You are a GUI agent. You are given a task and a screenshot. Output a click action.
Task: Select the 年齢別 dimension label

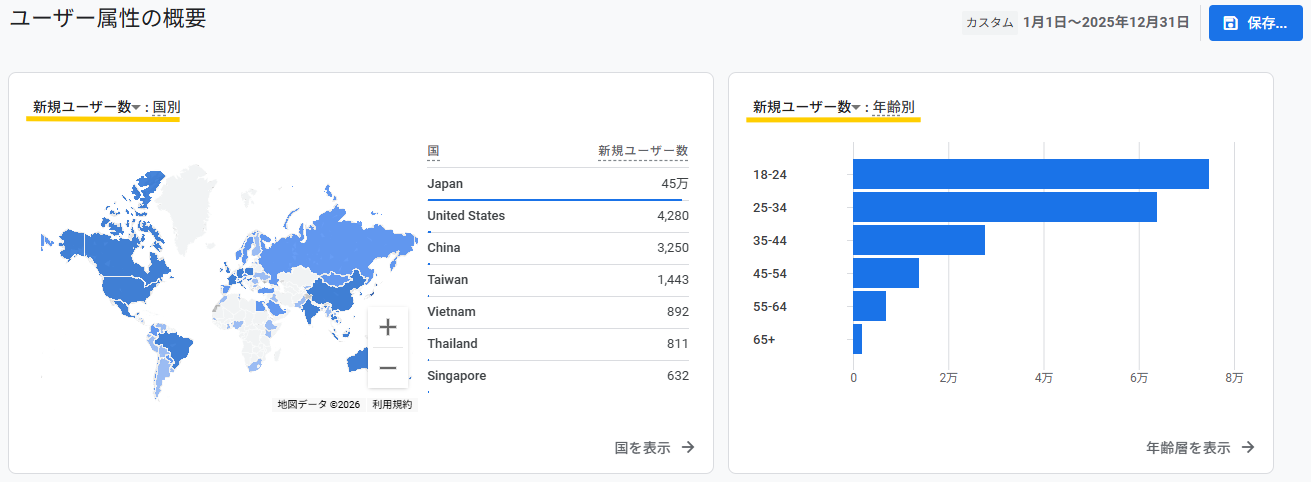coord(893,107)
